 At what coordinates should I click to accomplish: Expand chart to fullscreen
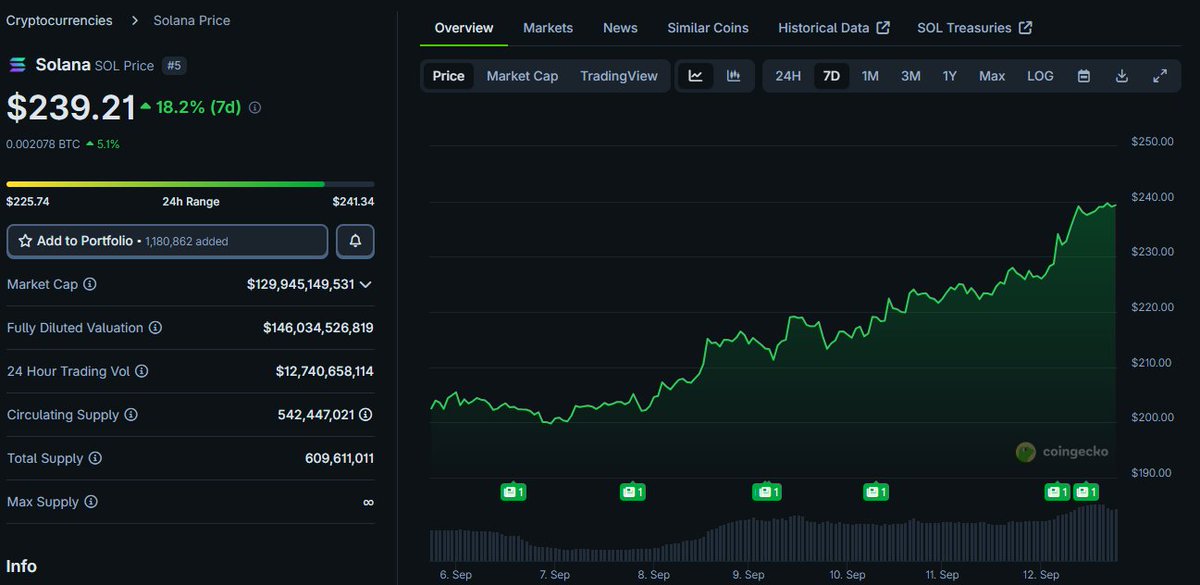pos(1160,76)
